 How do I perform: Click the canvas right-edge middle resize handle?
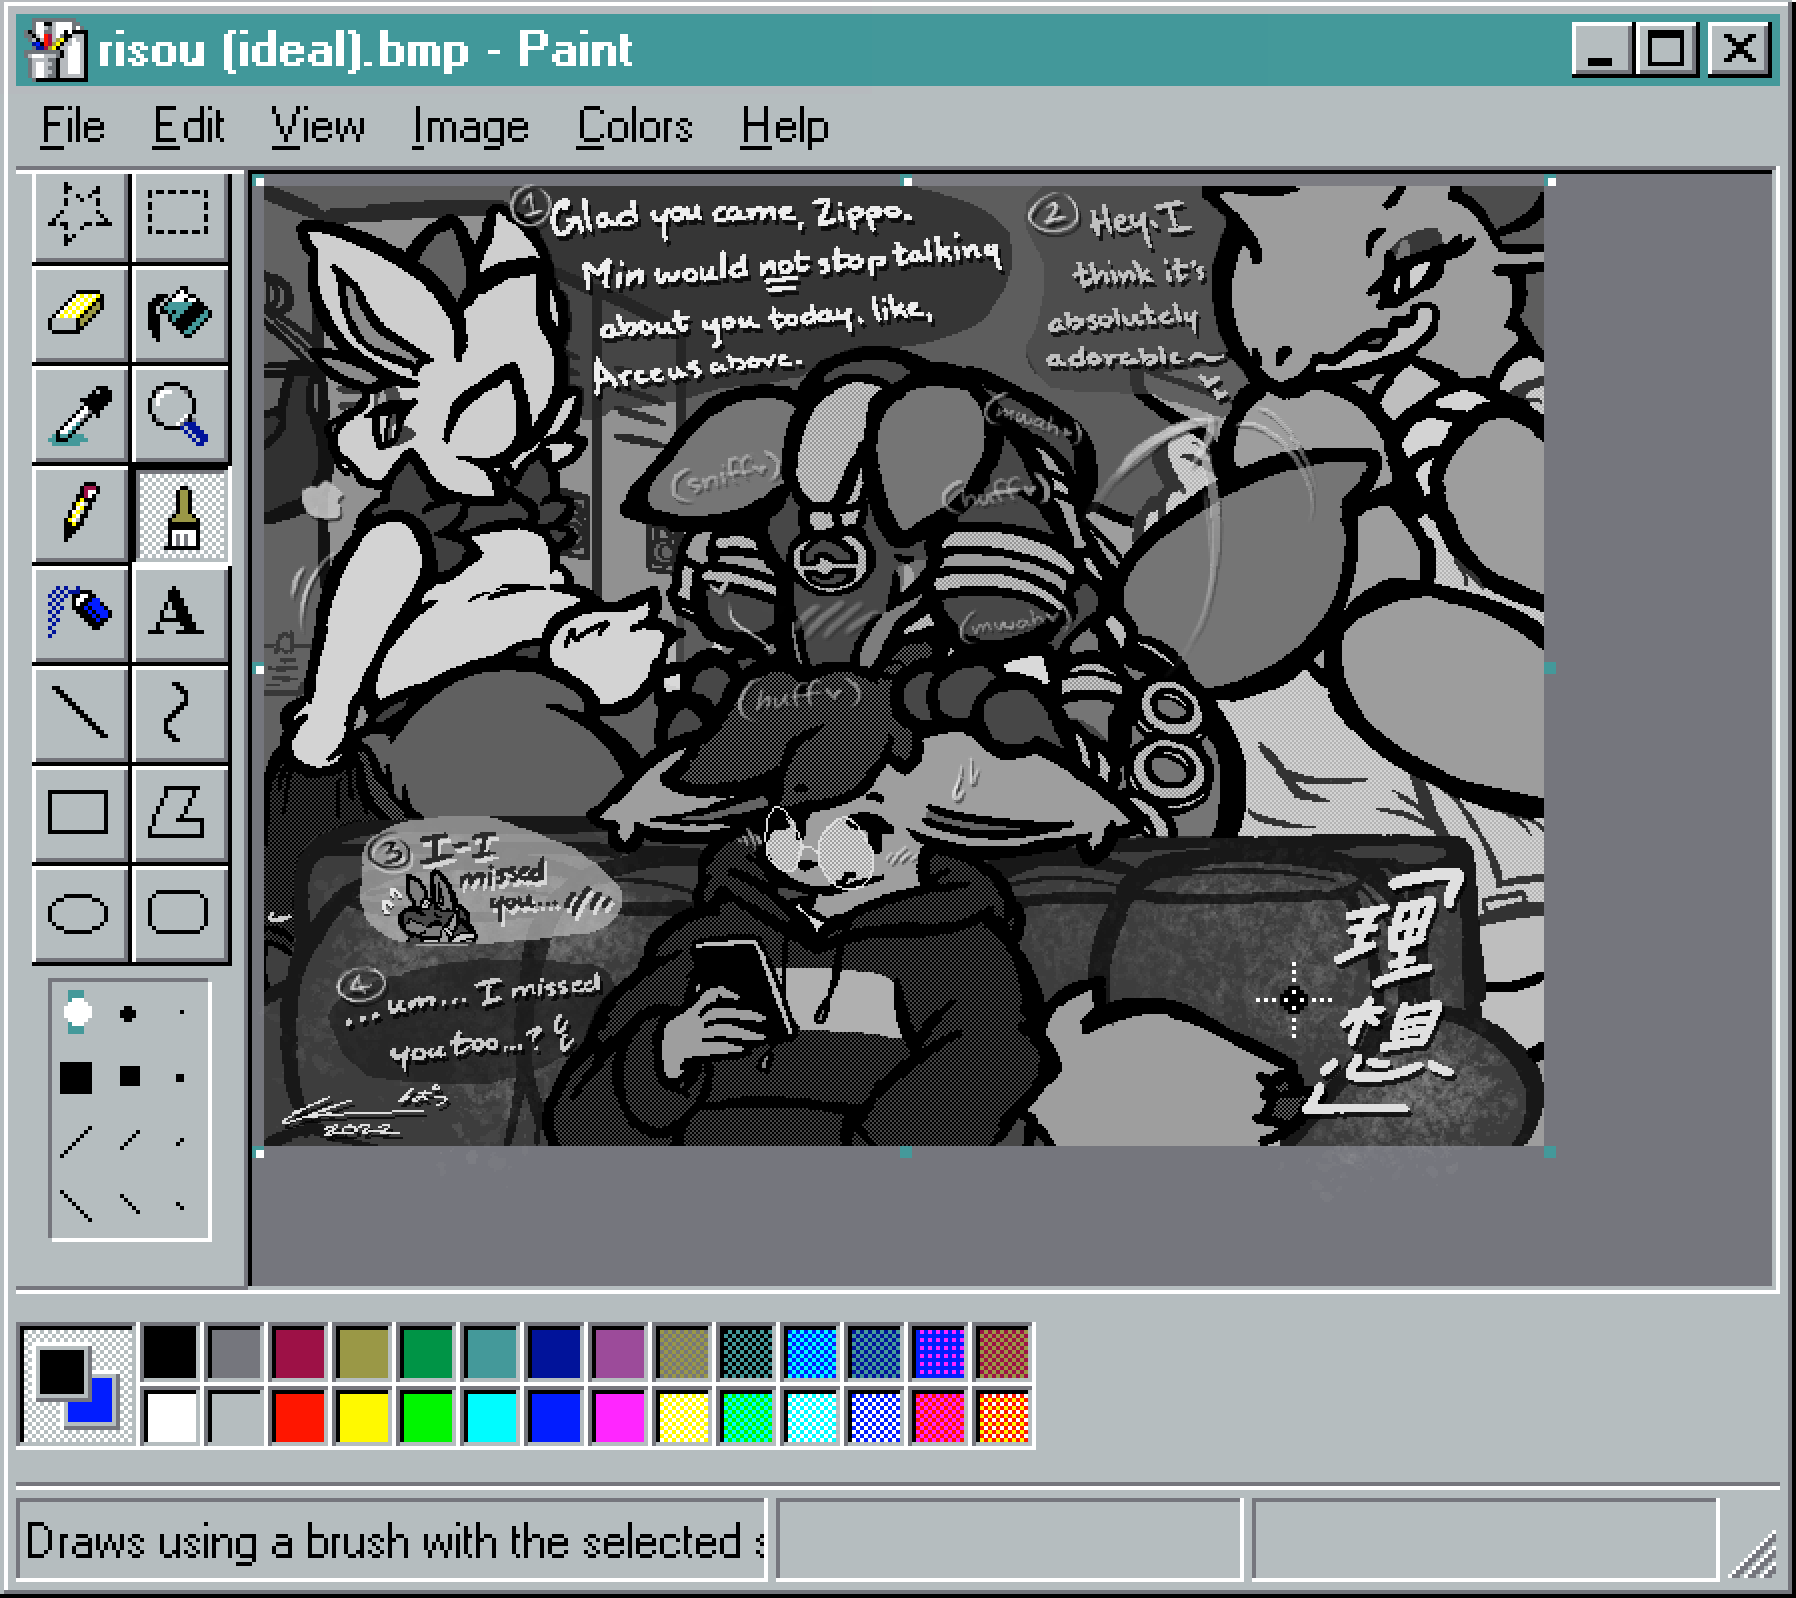pyautogui.click(x=1550, y=667)
